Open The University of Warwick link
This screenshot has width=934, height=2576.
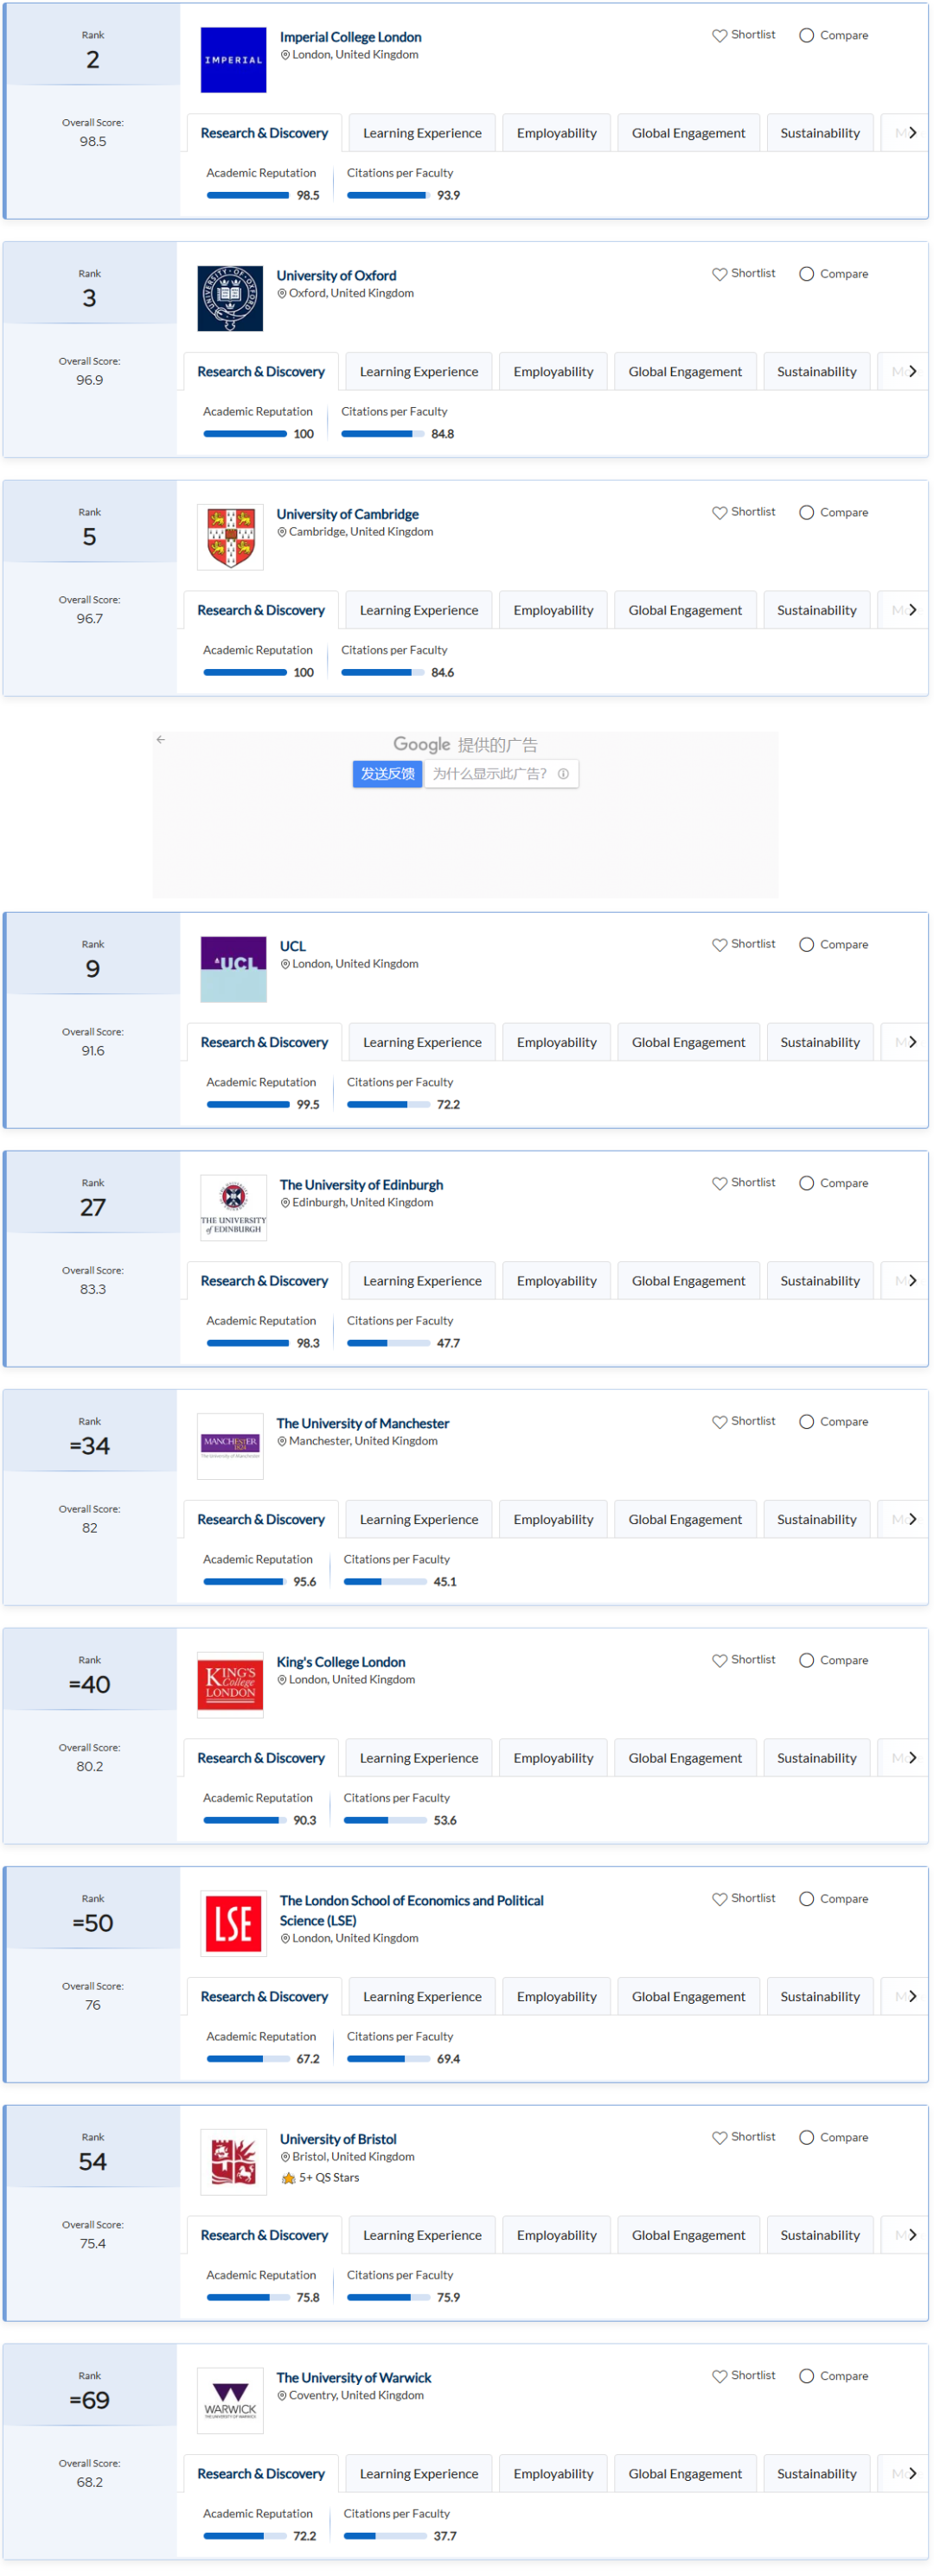coord(354,2377)
